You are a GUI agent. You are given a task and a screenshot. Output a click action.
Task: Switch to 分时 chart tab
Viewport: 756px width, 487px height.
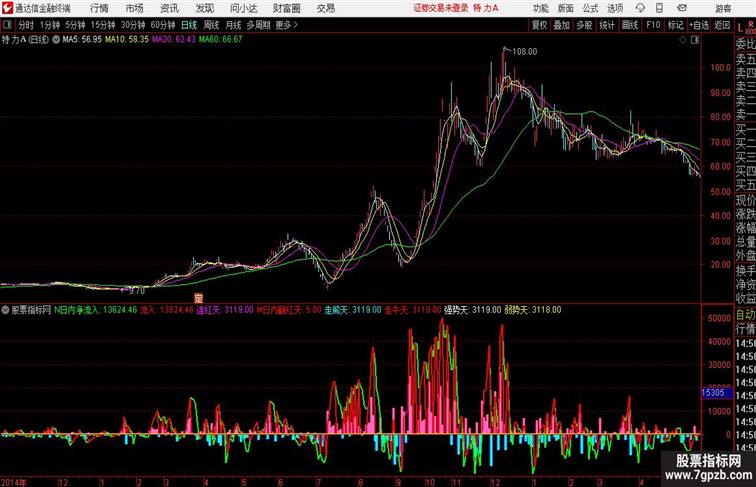pos(26,25)
